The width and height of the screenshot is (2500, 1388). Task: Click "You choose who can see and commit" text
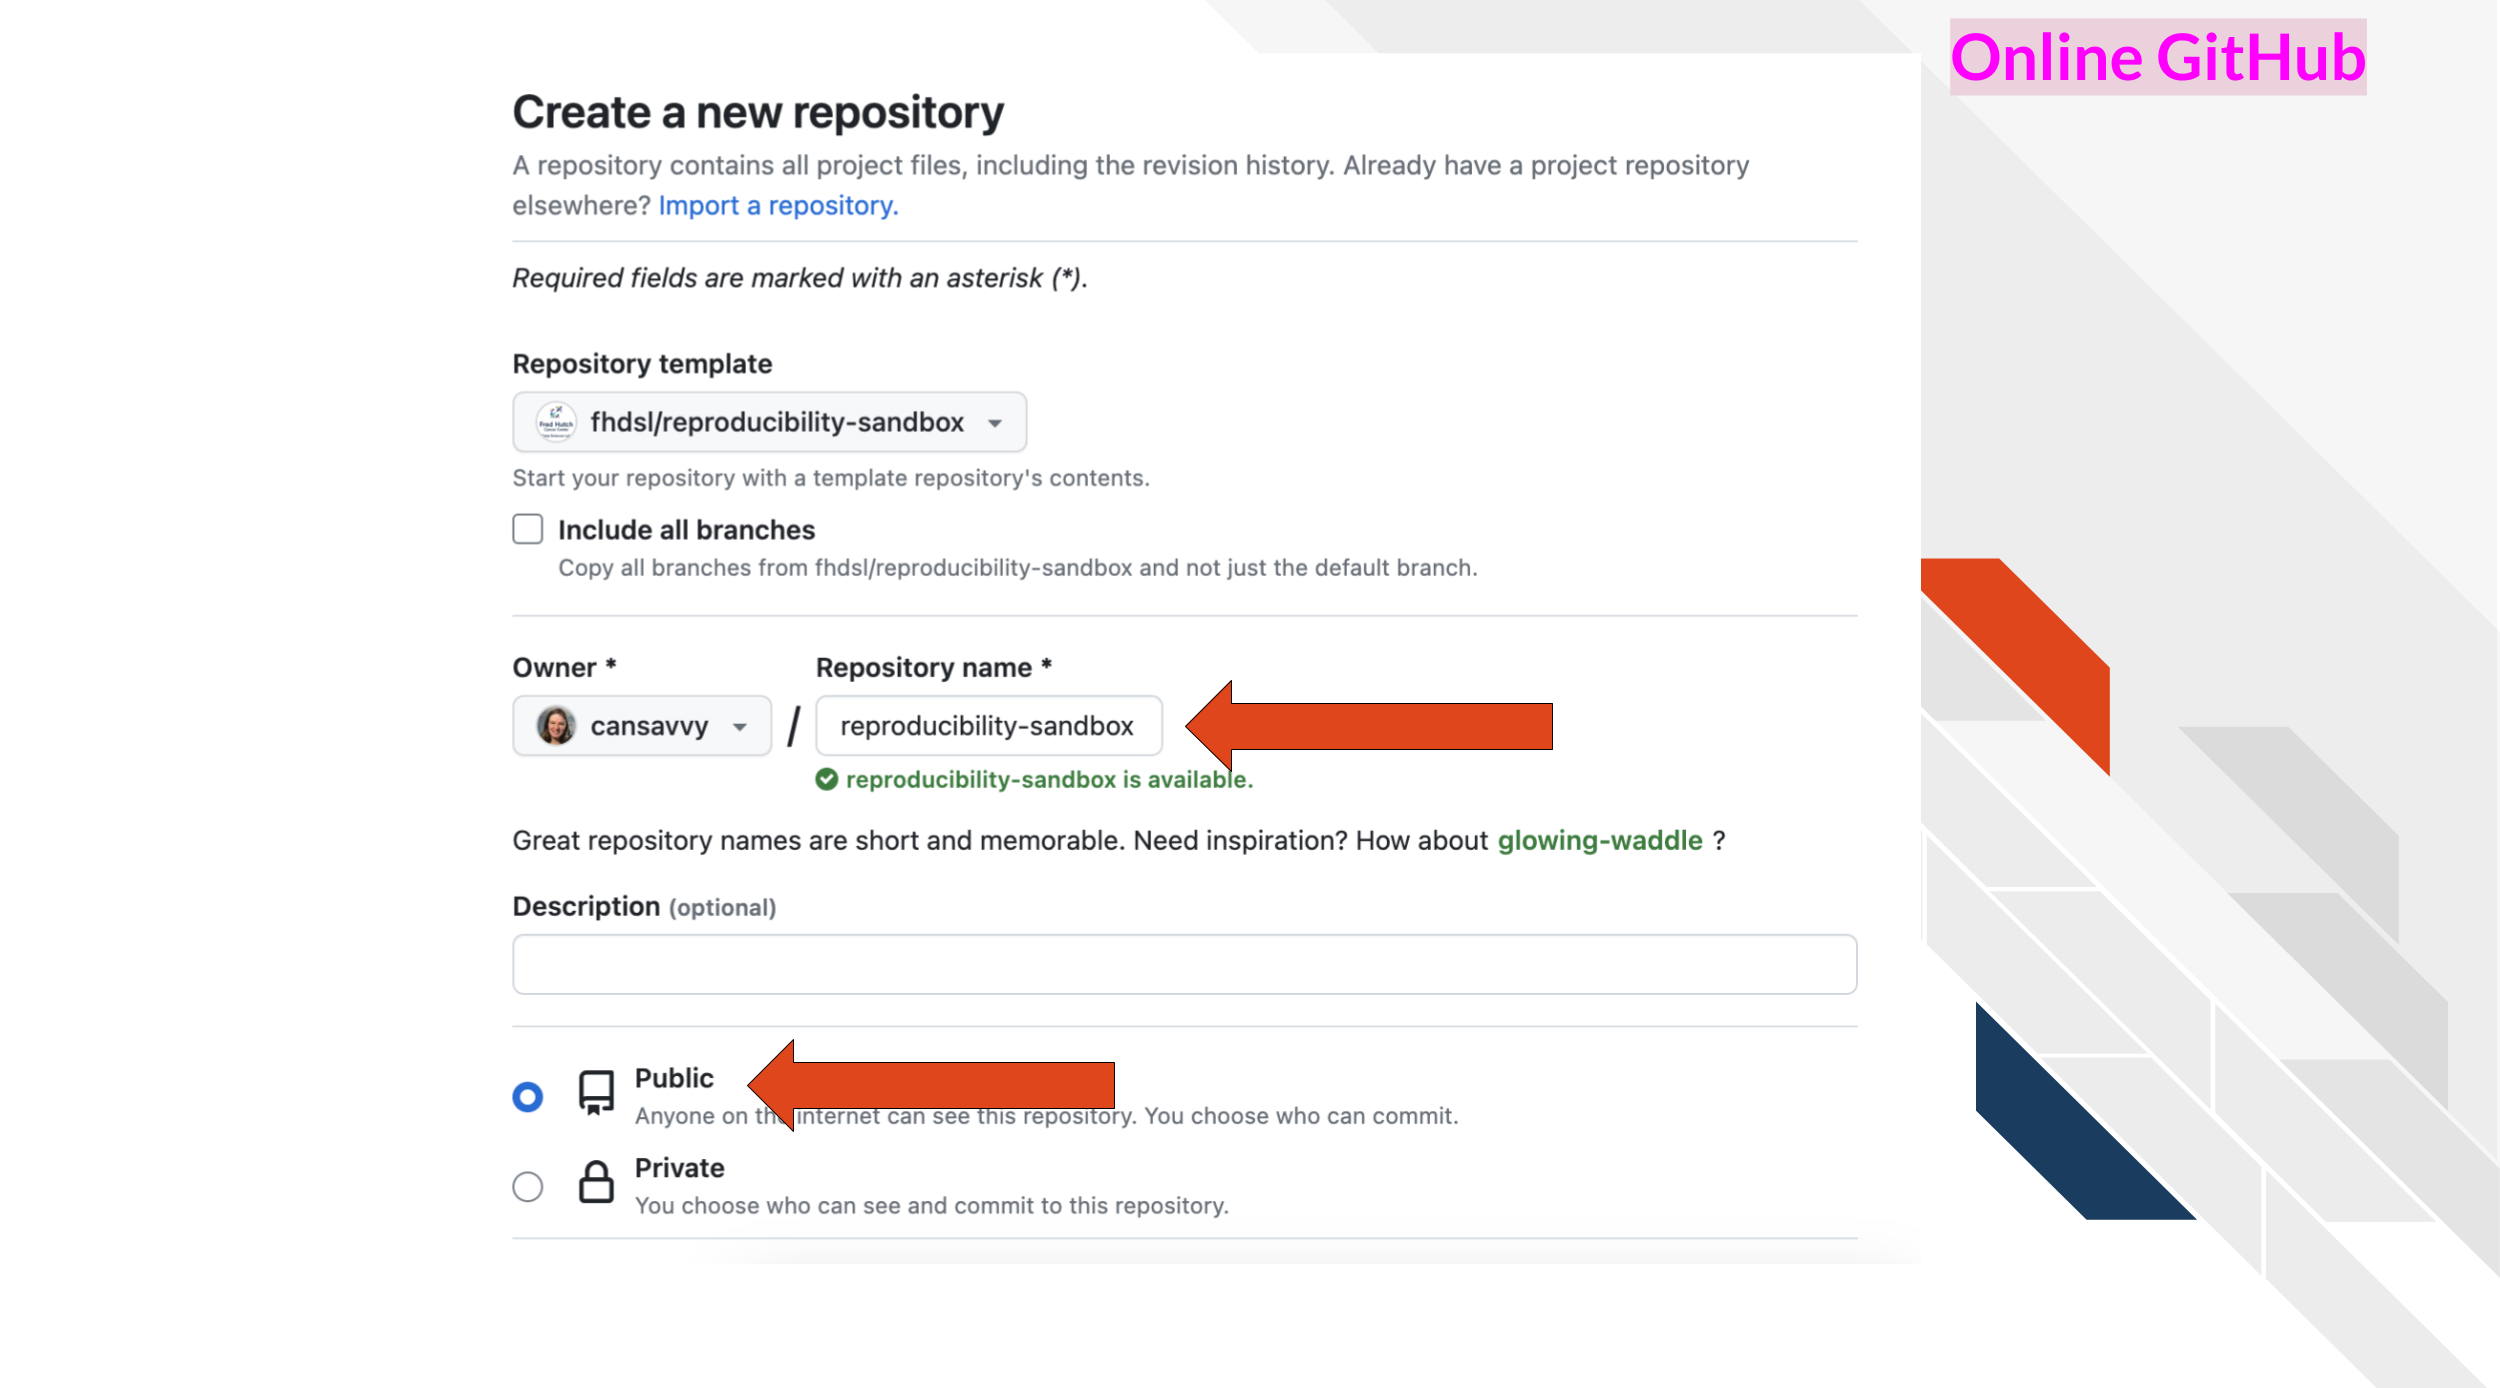pyautogui.click(x=931, y=1206)
